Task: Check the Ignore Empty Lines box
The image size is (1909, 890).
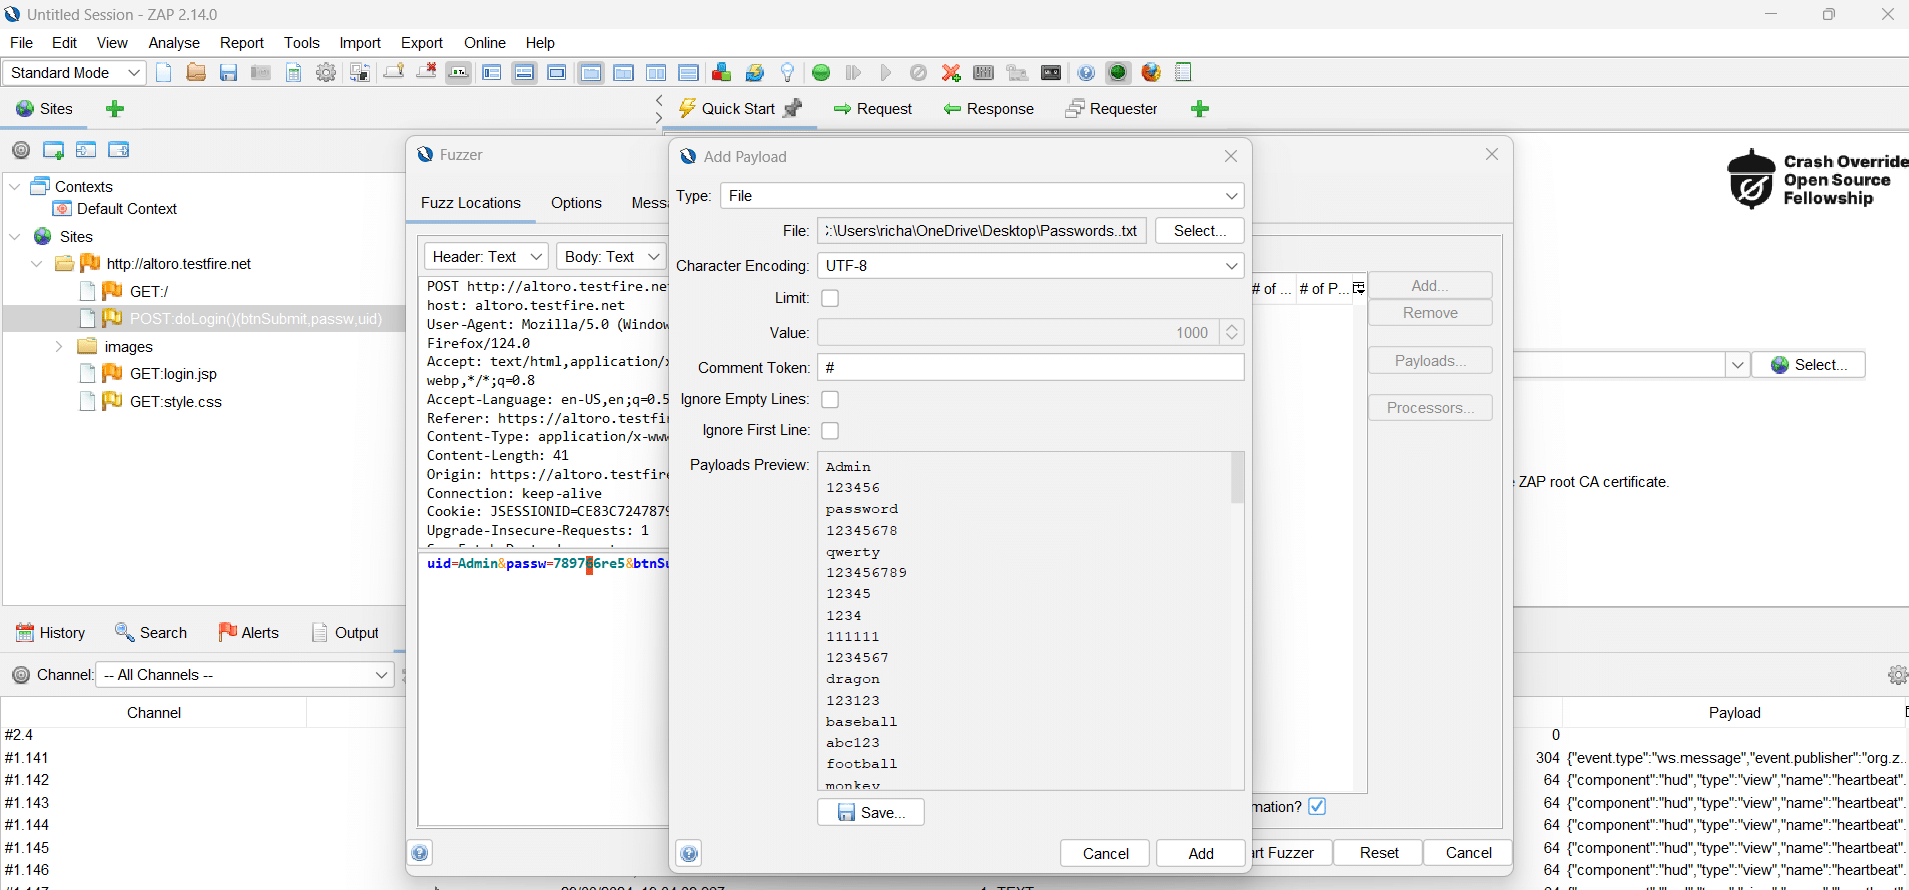Action: tap(830, 399)
